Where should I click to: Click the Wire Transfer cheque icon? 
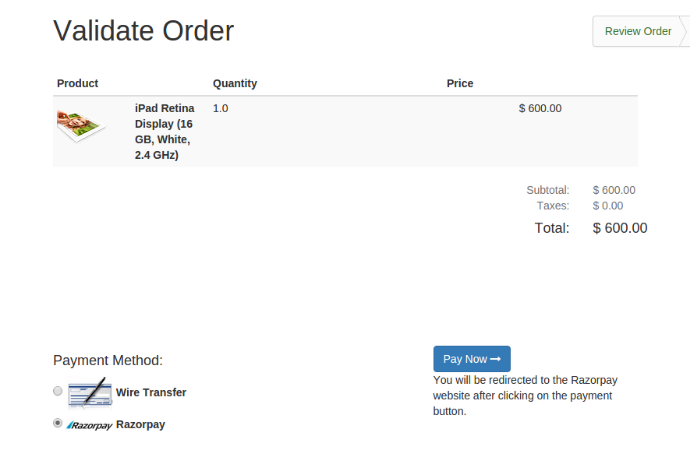(x=90, y=391)
